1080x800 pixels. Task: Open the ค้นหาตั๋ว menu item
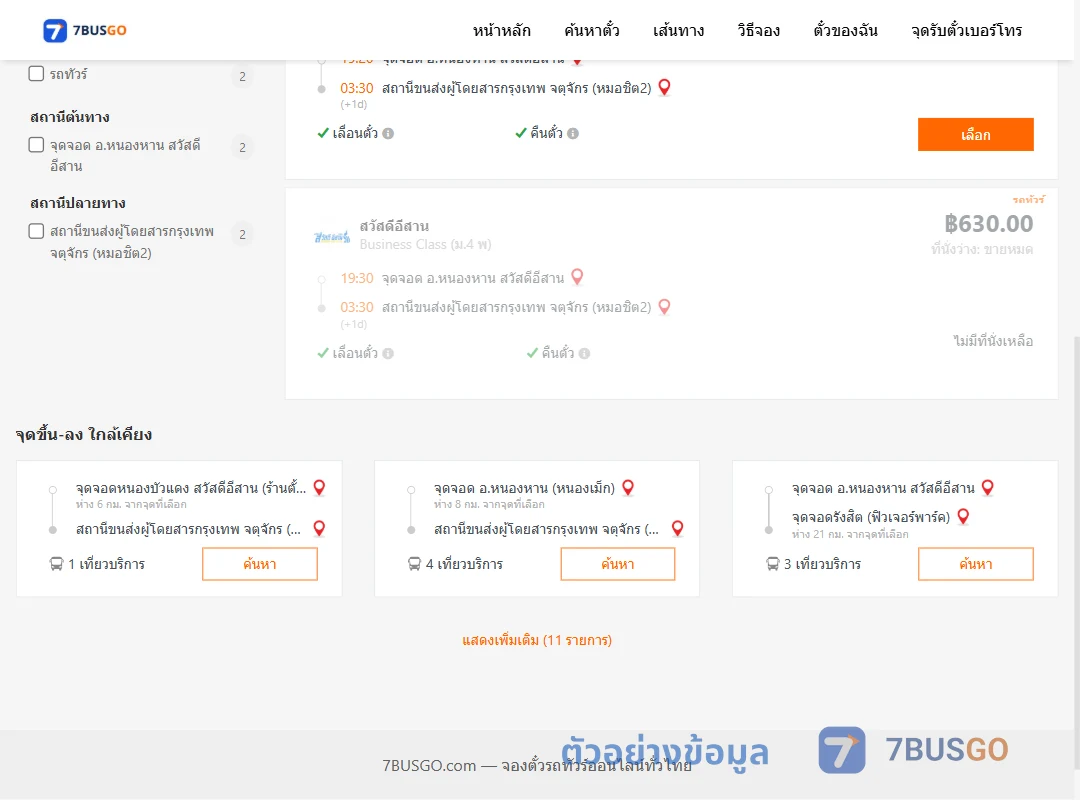click(591, 30)
